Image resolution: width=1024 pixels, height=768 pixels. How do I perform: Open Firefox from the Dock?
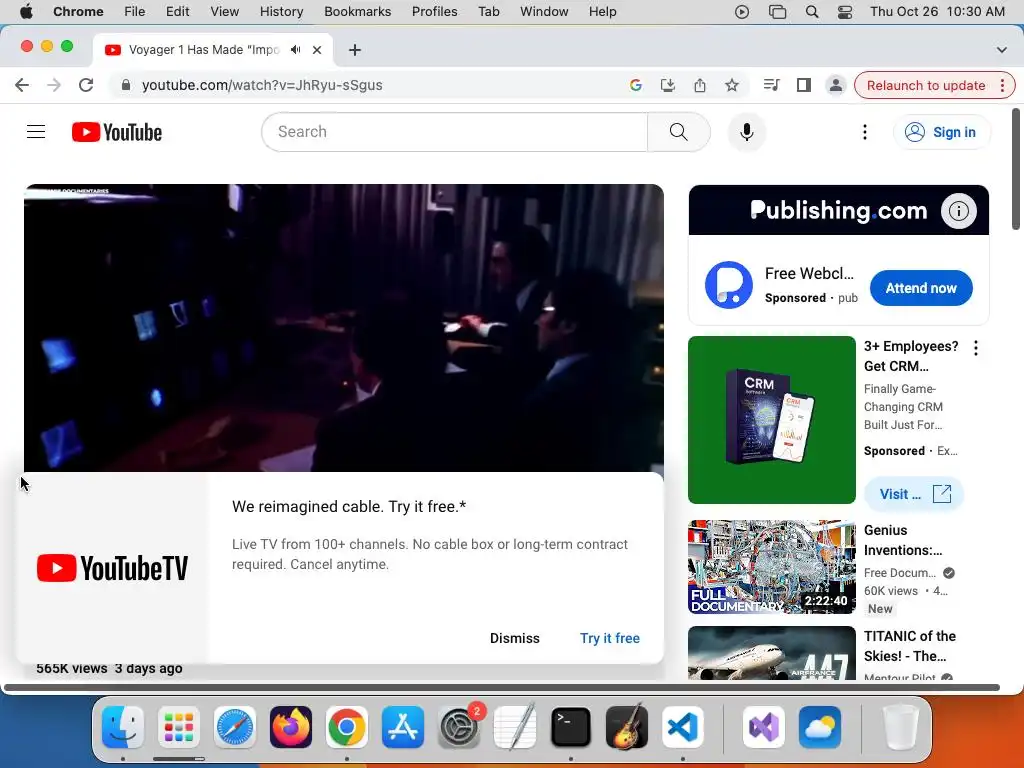tap(291, 726)
